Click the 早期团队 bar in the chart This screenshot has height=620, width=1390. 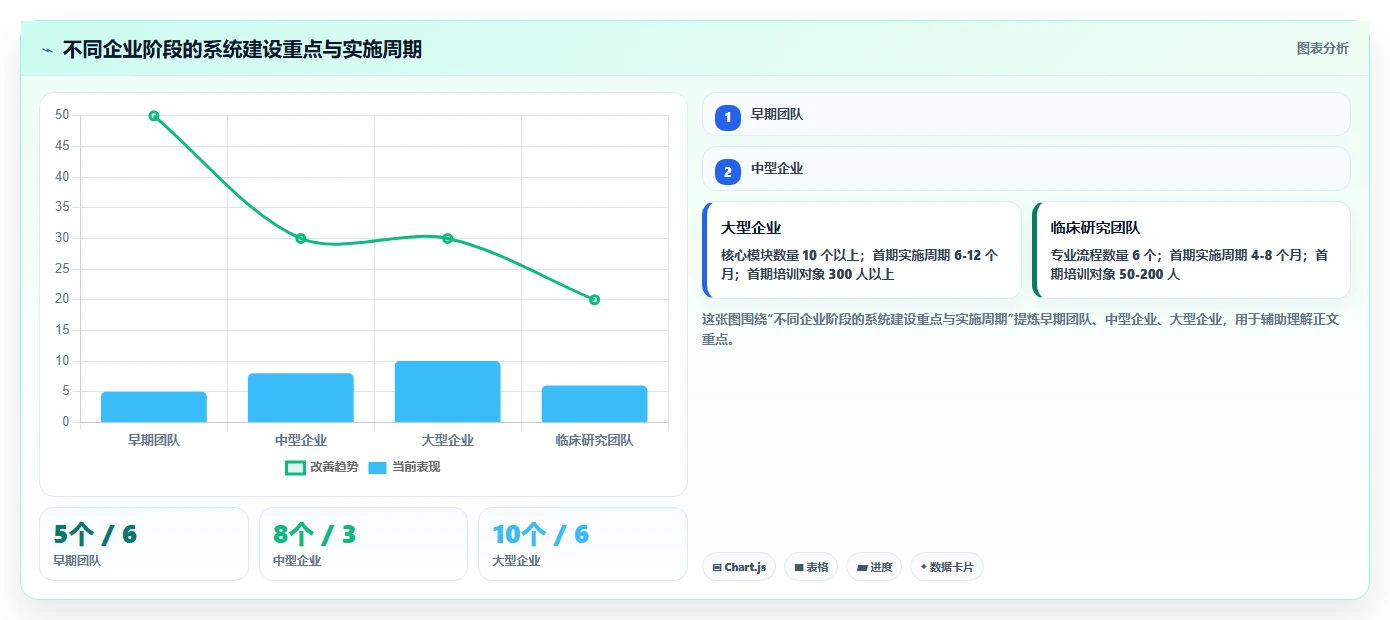pyautogui.click(x=154, y=407)
